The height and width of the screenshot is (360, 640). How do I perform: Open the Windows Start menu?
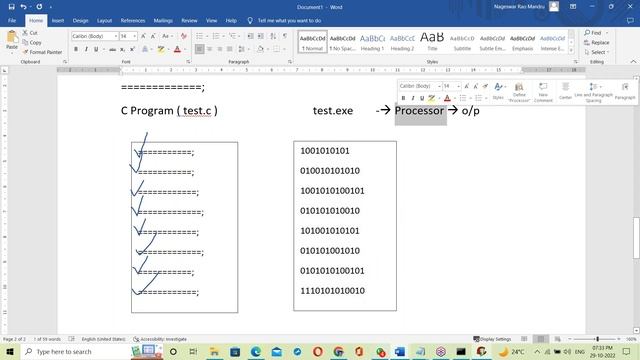pos(10,352)
